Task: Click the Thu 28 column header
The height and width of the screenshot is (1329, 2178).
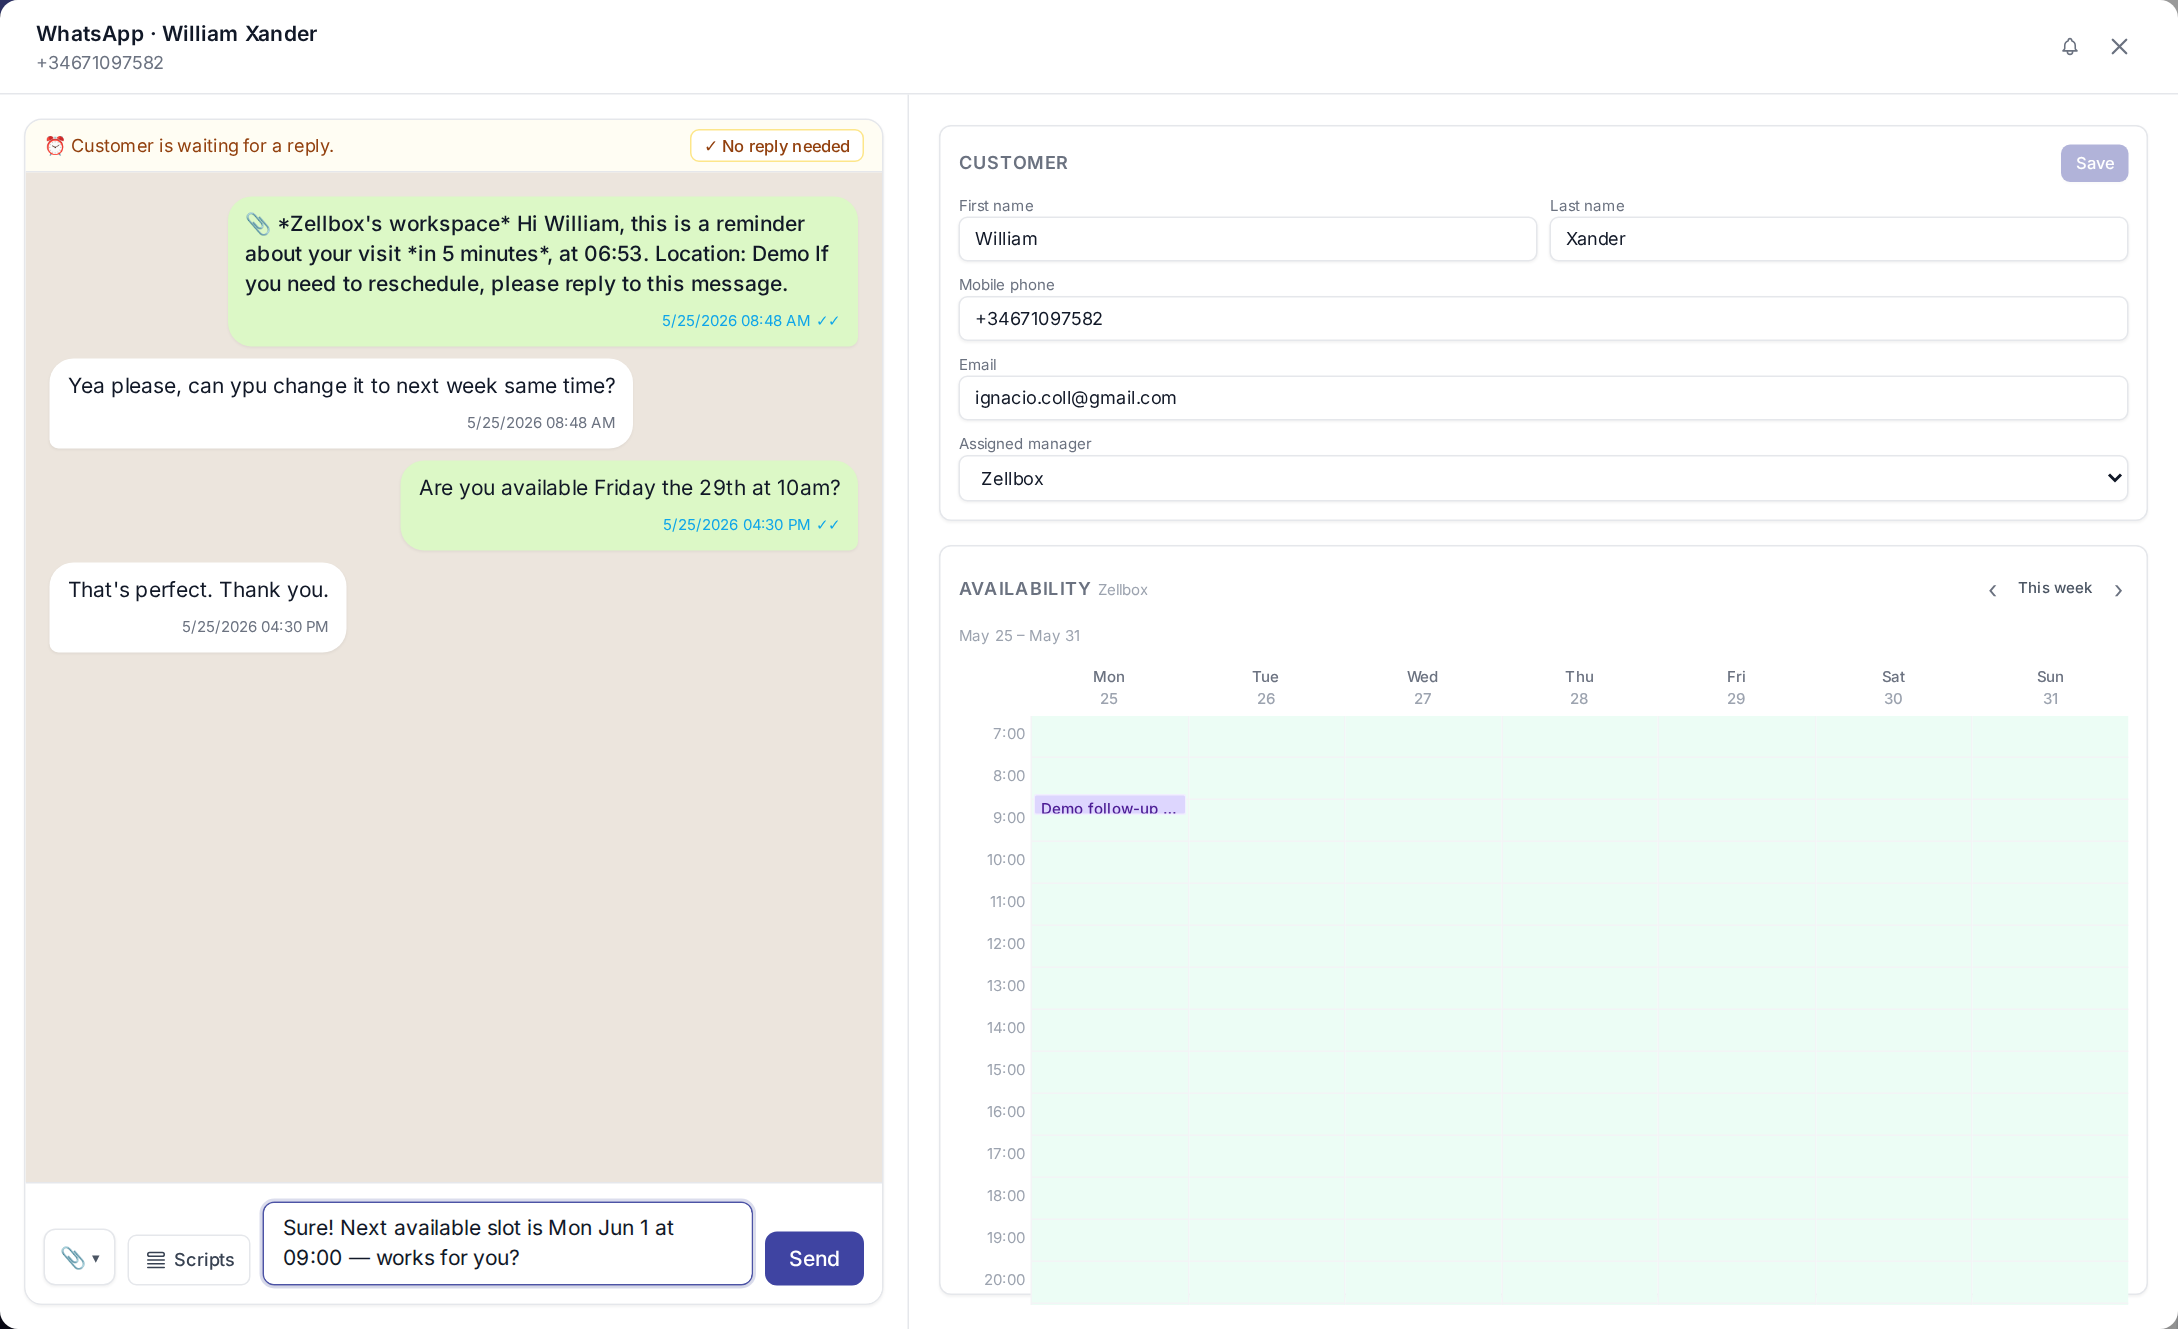Action: 1579,688
